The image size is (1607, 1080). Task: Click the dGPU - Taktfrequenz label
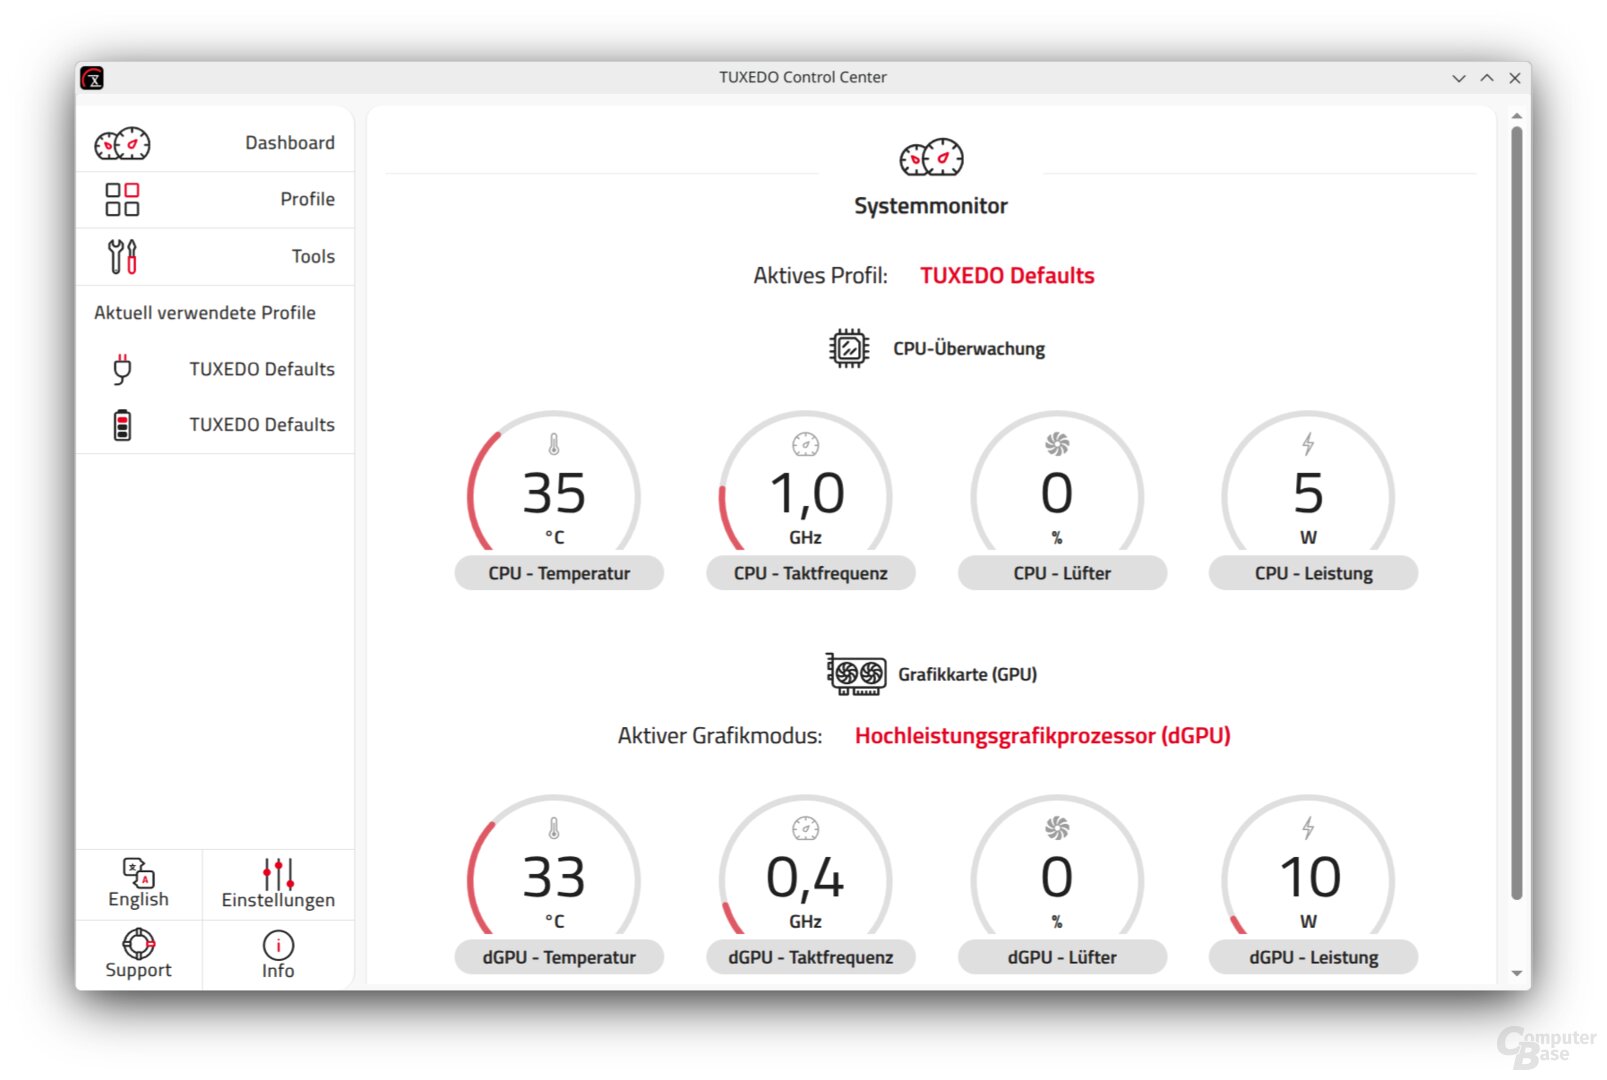(x=811, y=957)
